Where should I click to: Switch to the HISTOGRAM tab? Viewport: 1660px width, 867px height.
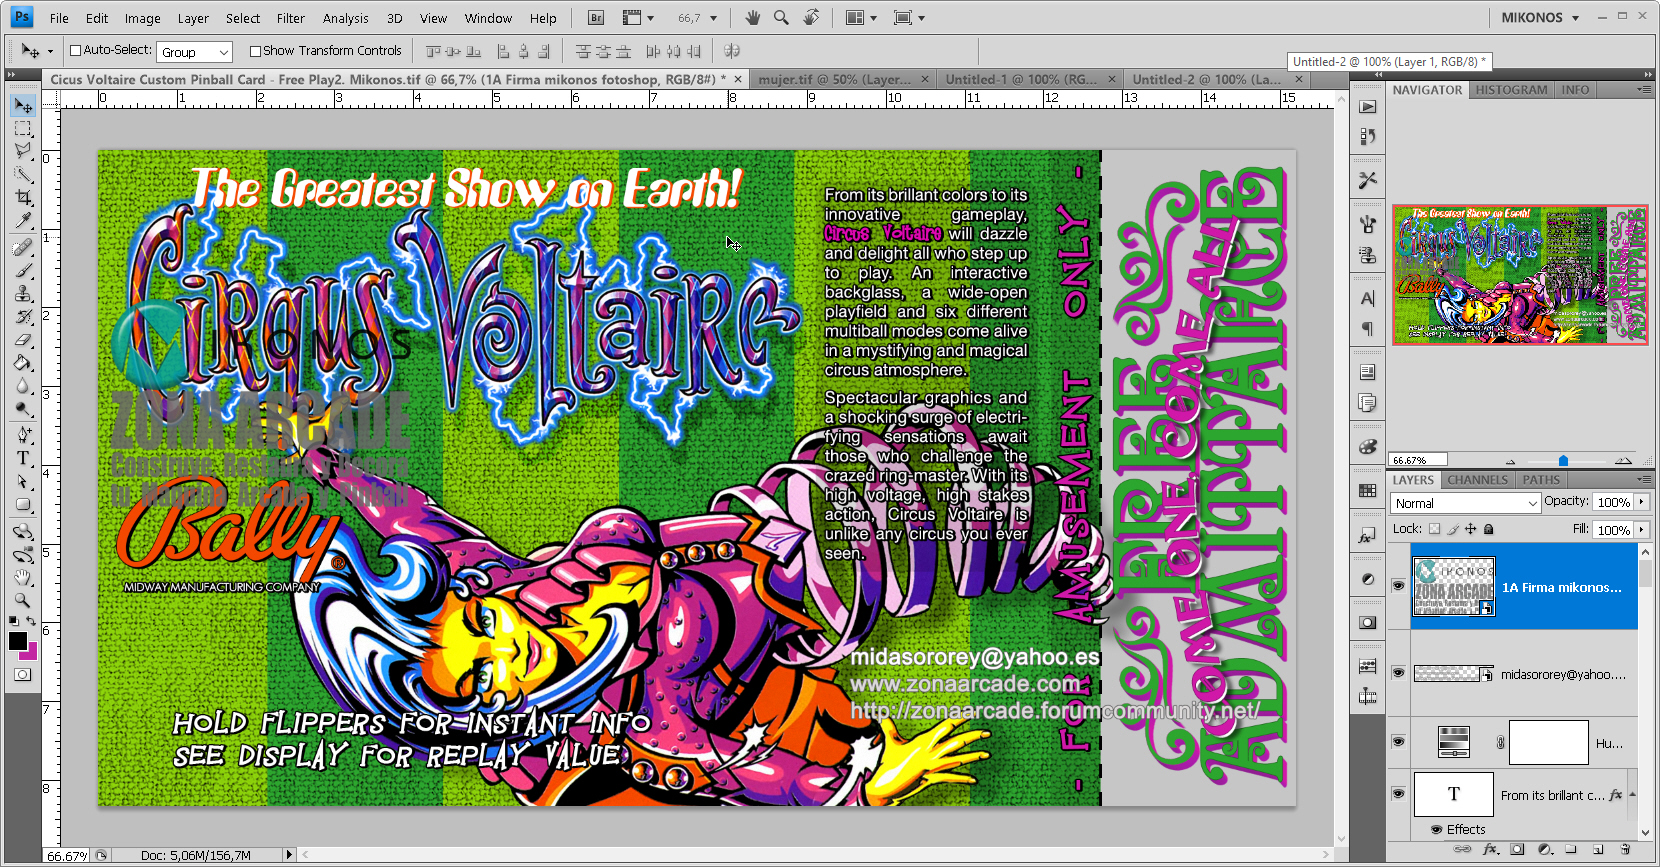[x=1511, y=90]
